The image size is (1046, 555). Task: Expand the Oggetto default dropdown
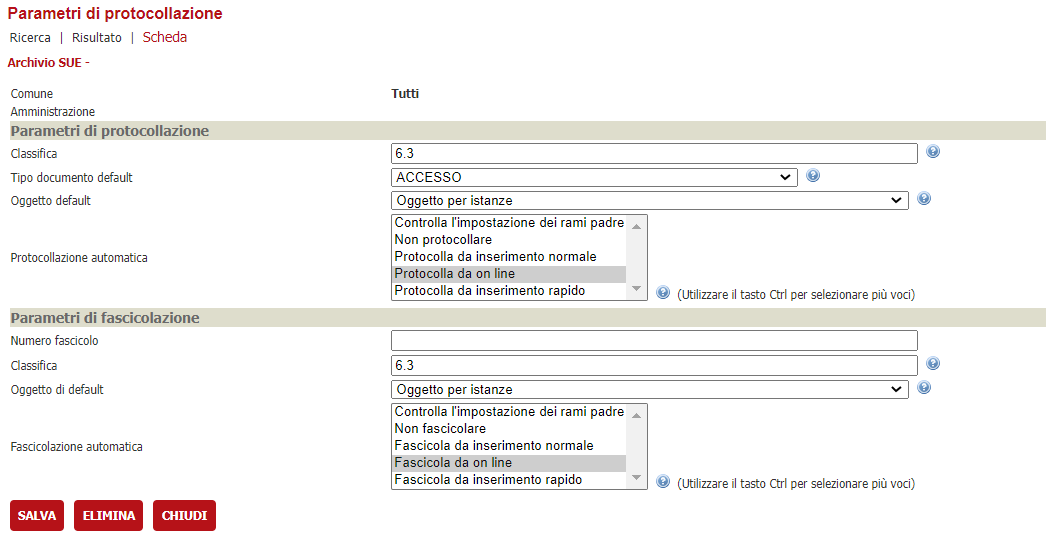click(649, 201)
